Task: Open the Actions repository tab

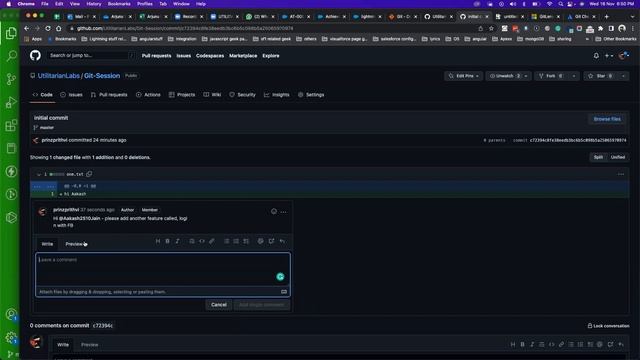Action: [148, 95]
